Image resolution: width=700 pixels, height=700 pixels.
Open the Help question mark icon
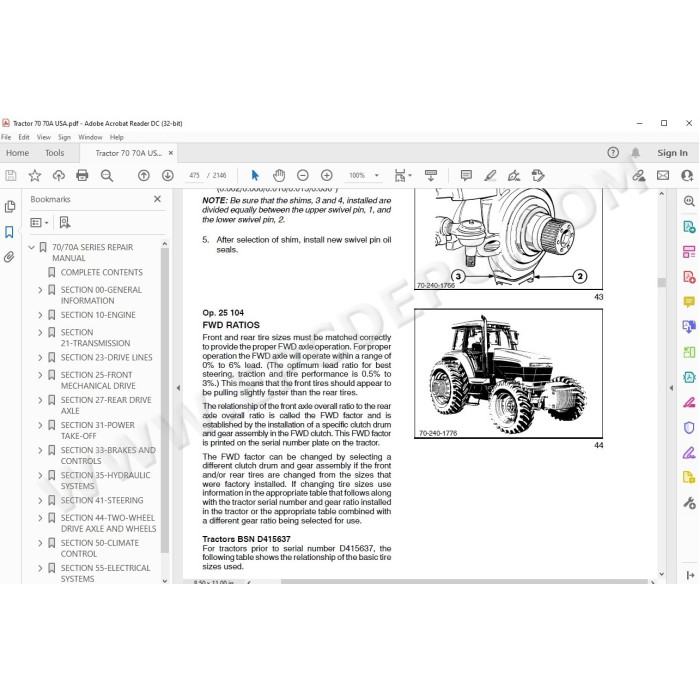[613, 153]
